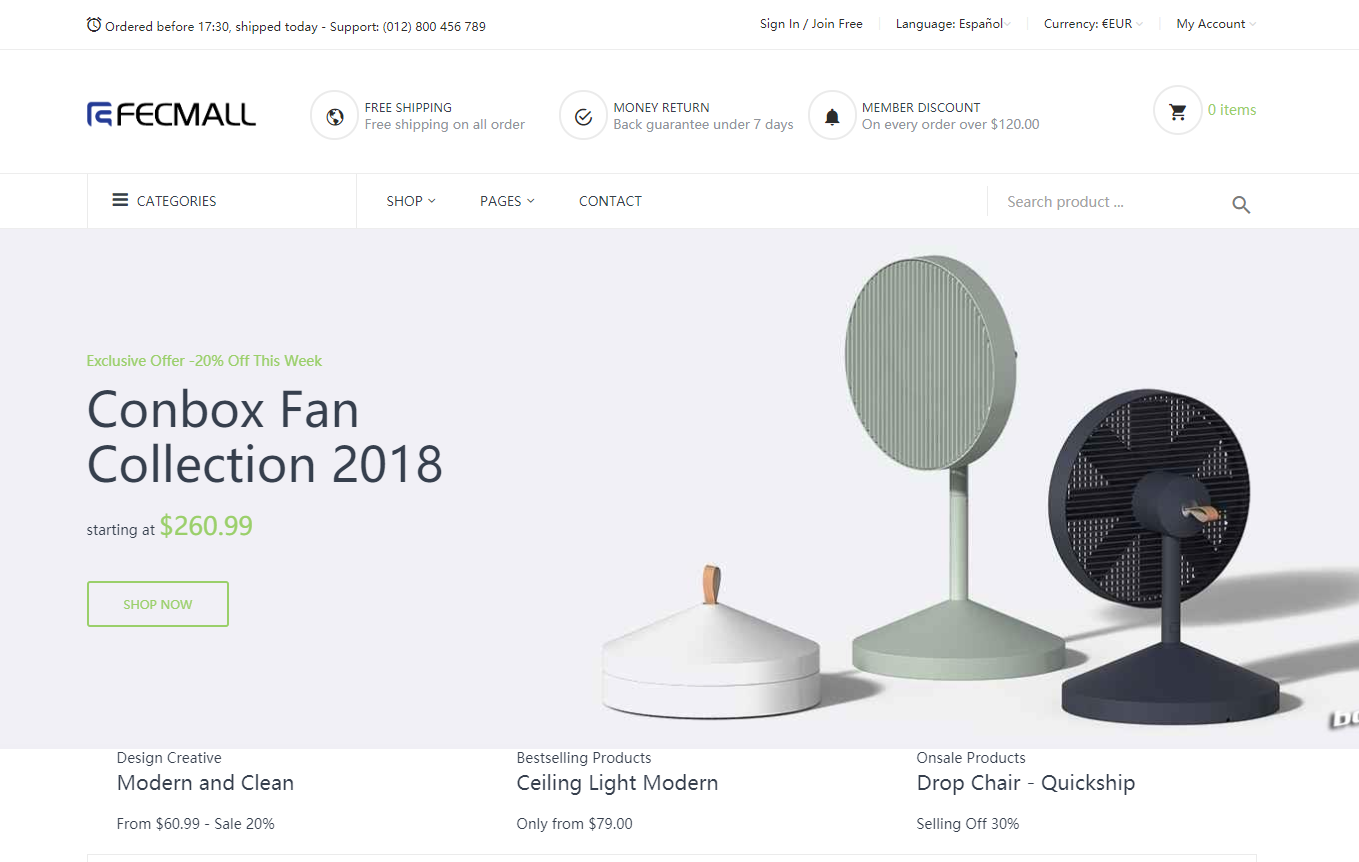Click the Sign In / Join Free link
The image size is (1359, 862).
point(811,24)
